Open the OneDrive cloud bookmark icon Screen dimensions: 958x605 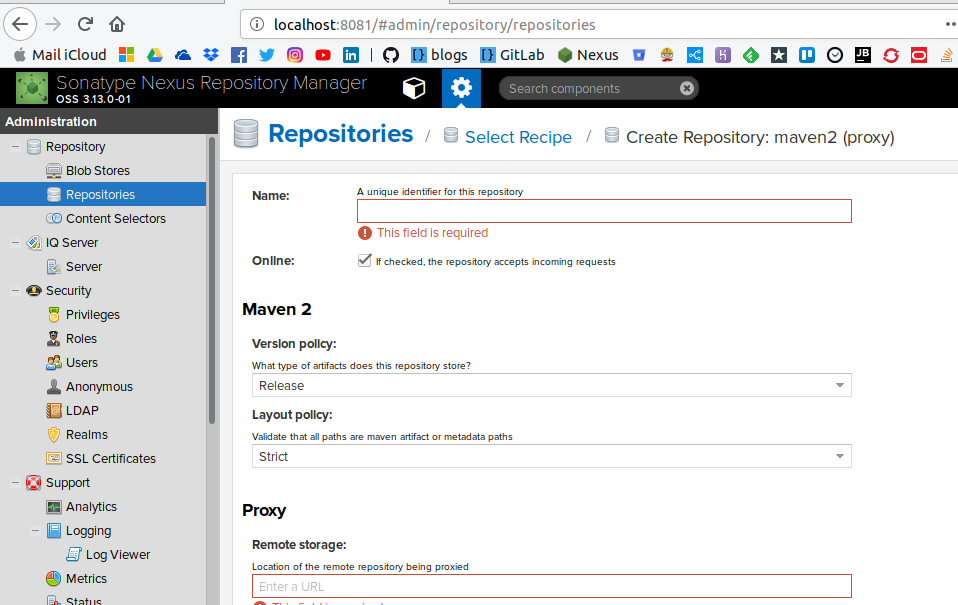[x=183, y=55]
